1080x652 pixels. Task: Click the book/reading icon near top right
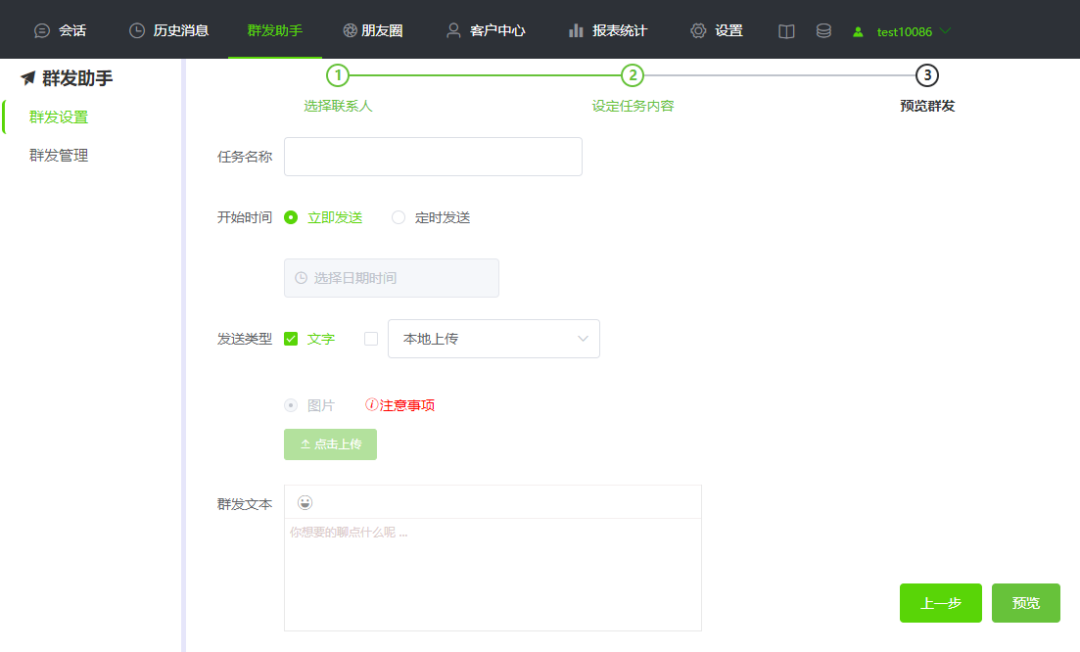click(786, 30)
